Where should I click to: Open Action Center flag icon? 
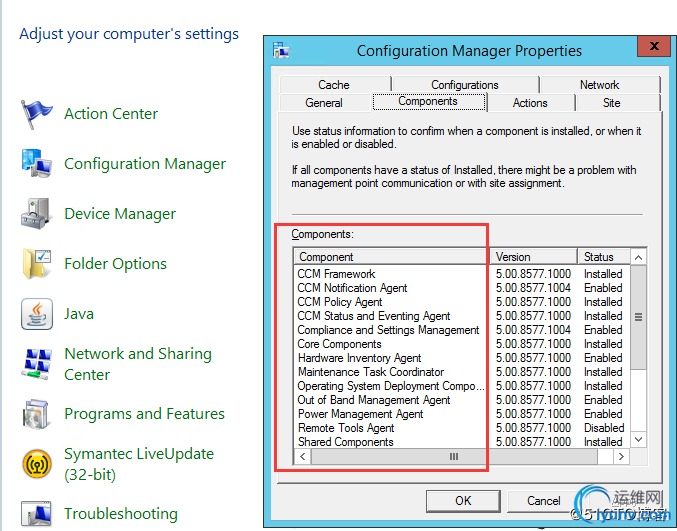tap(36, 114)
